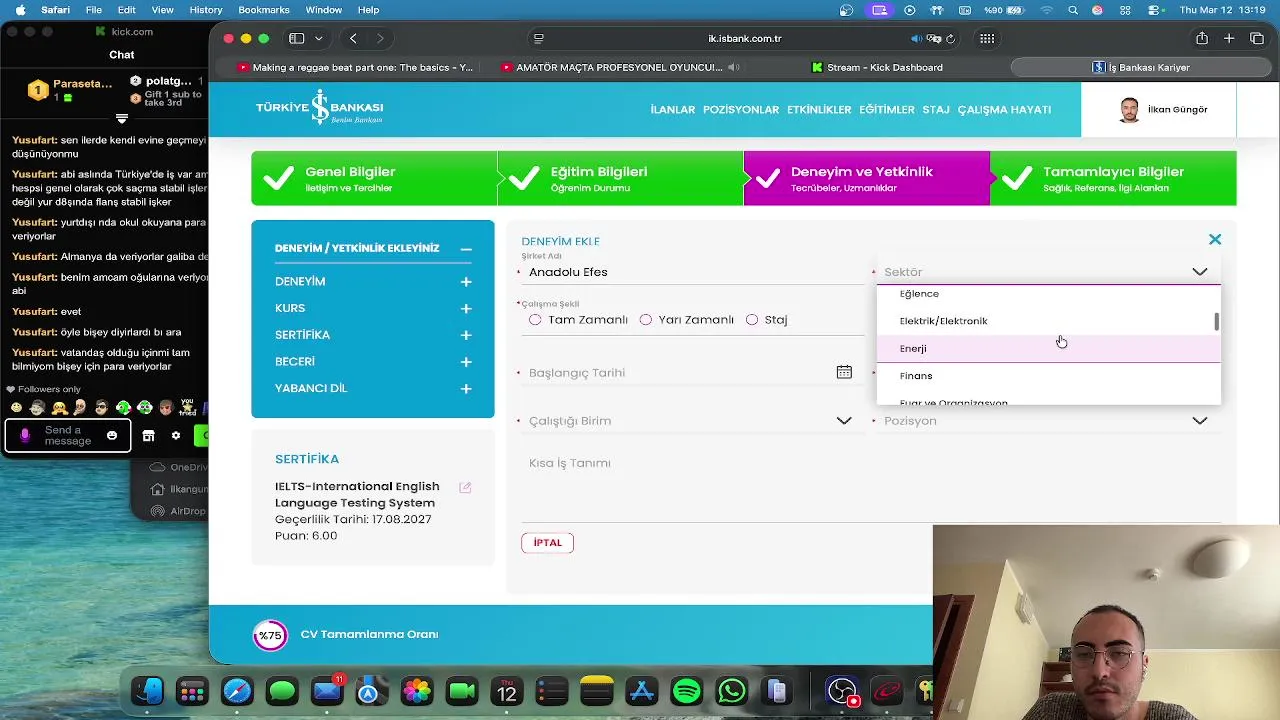This screenshot has height=720, width=1280.
Task: Go back with Safari back arrow
Action: coord(353,39)
